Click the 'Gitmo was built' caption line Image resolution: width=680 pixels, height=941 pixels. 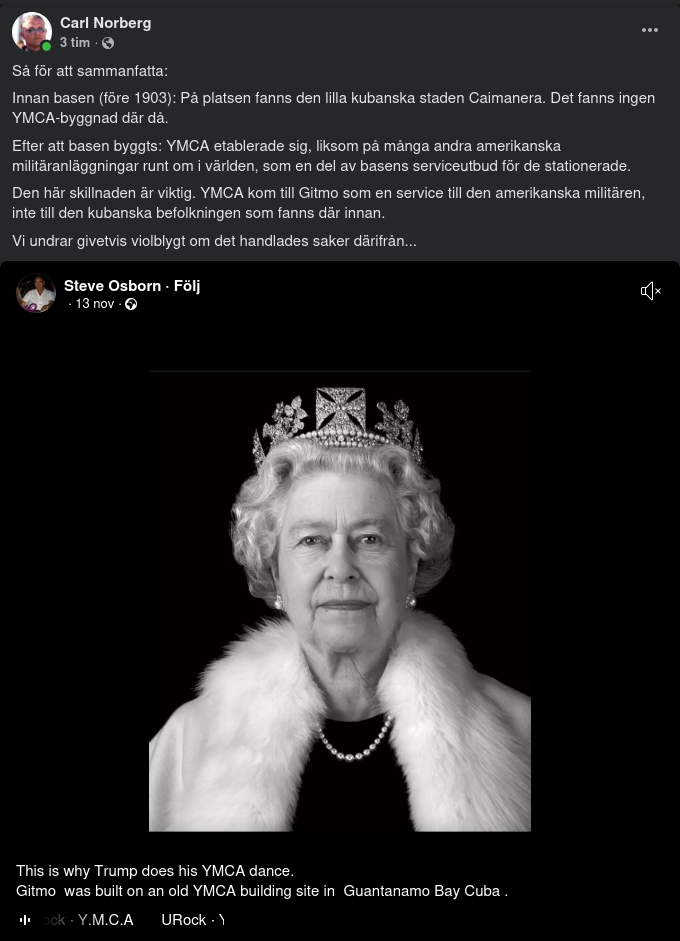point(262,891)
